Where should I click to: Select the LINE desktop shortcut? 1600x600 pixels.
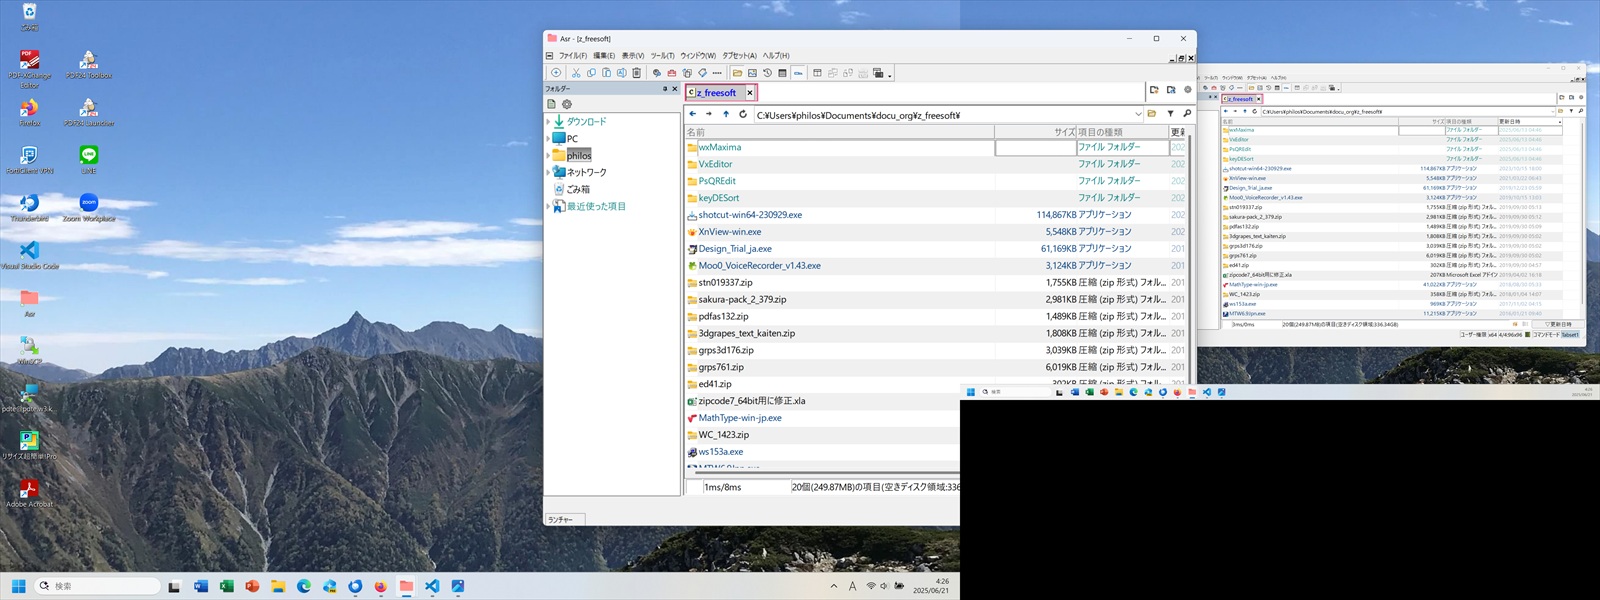tap(89, 159)
